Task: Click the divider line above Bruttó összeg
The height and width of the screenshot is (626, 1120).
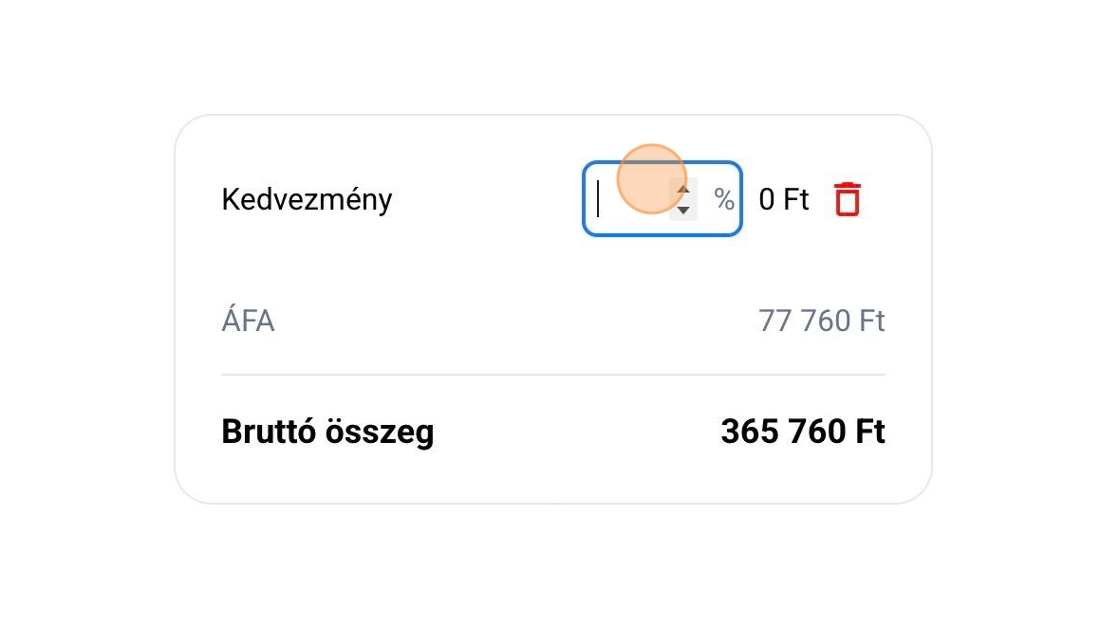Action: coord(553,375)
